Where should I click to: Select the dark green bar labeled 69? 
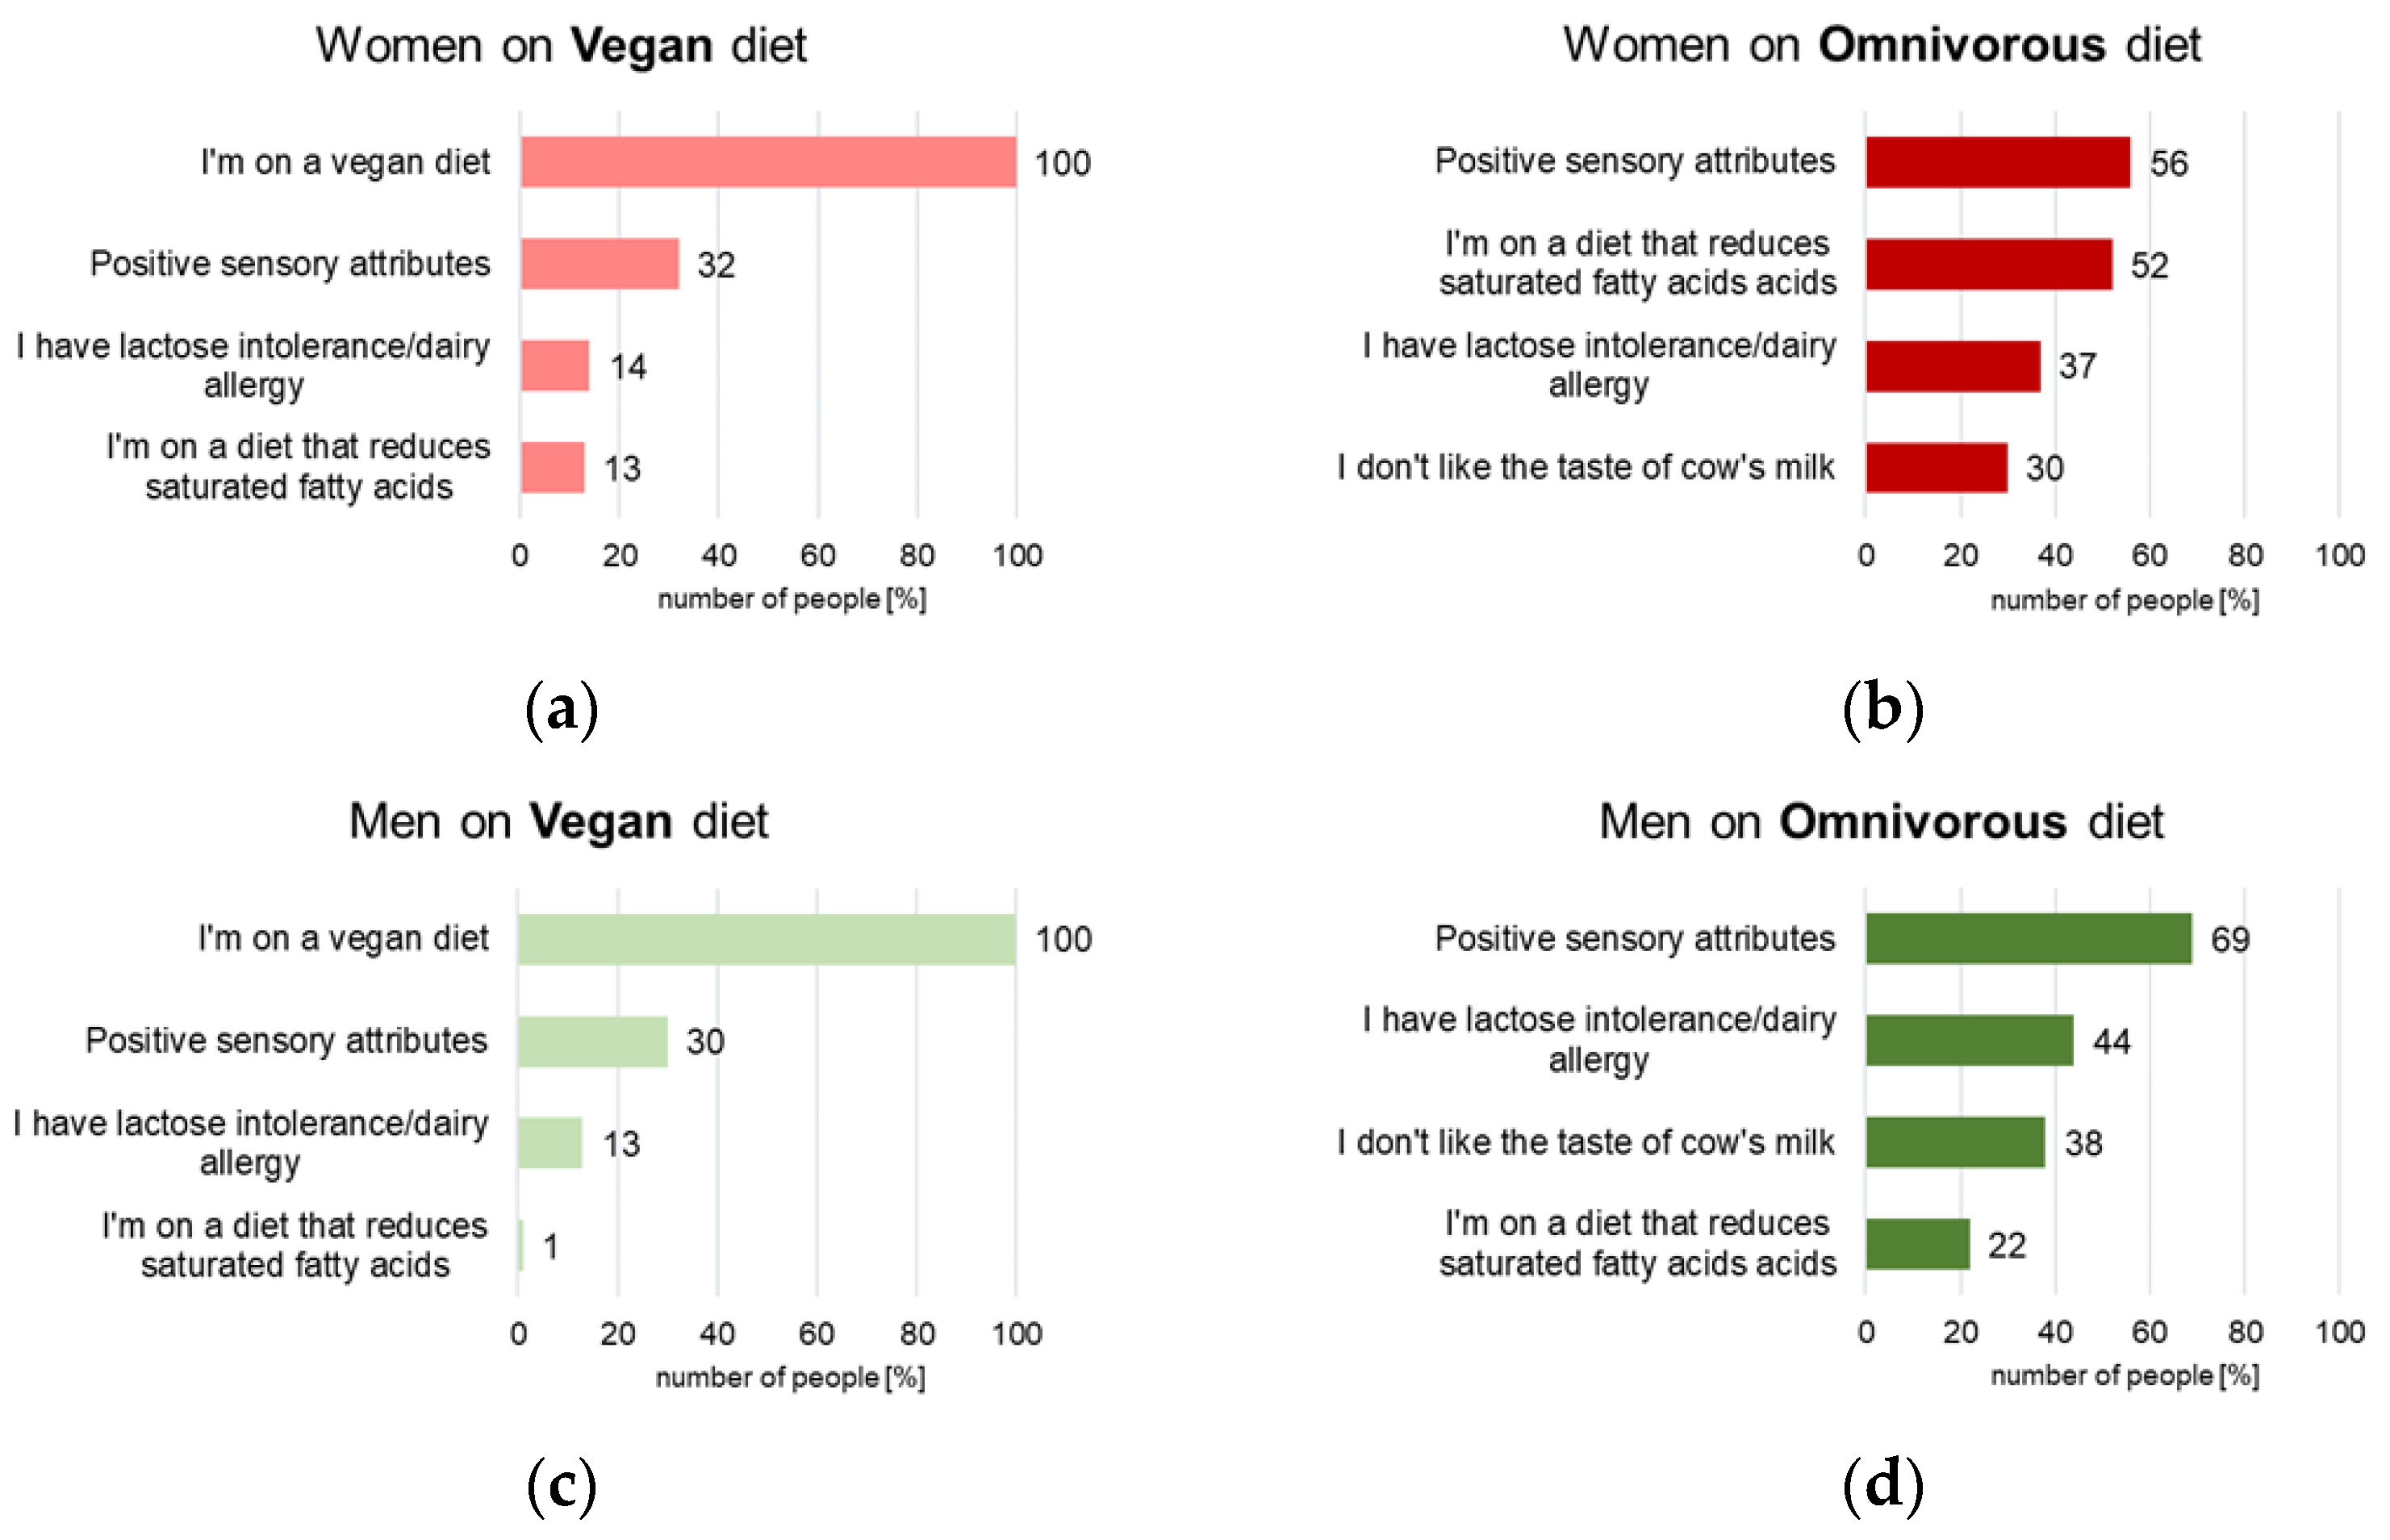[2028, 939]
